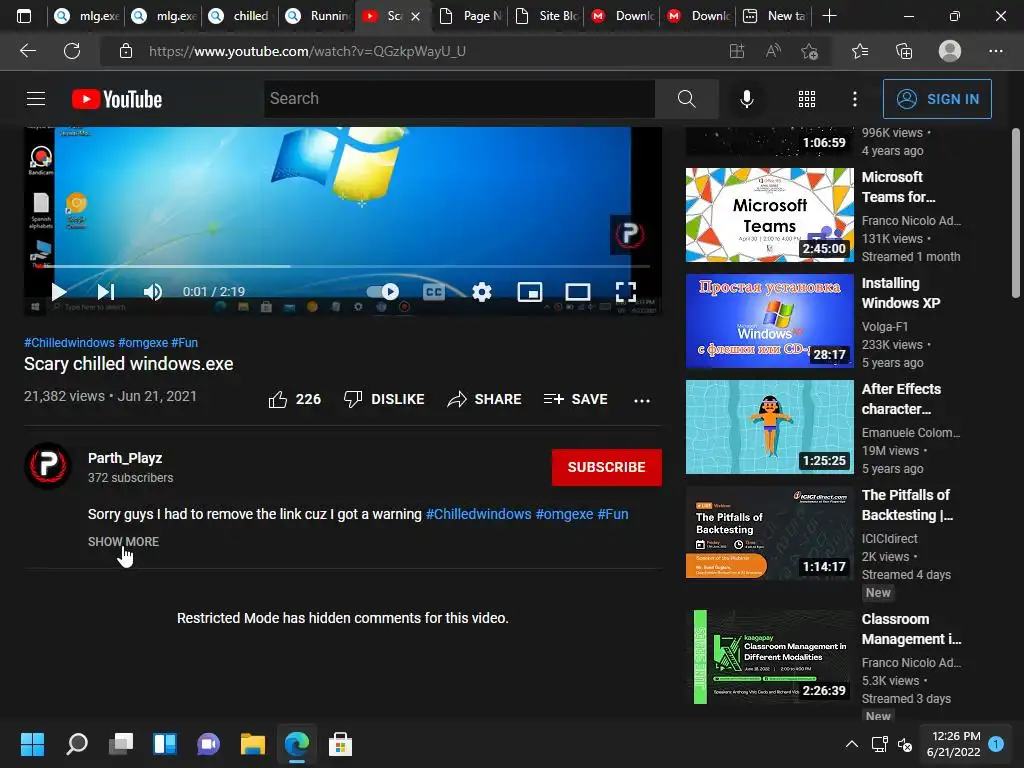The width and height of the screenshot is (1024, 768).
Task: Switch to the Site Blo tab
Action: (547, 16)
